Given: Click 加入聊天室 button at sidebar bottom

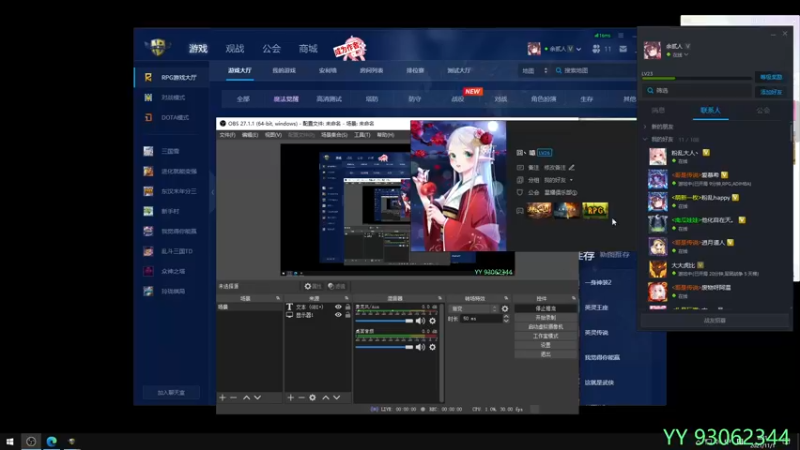Looking at the screenshot, I should pyautogui.click(x=171, y=392).
